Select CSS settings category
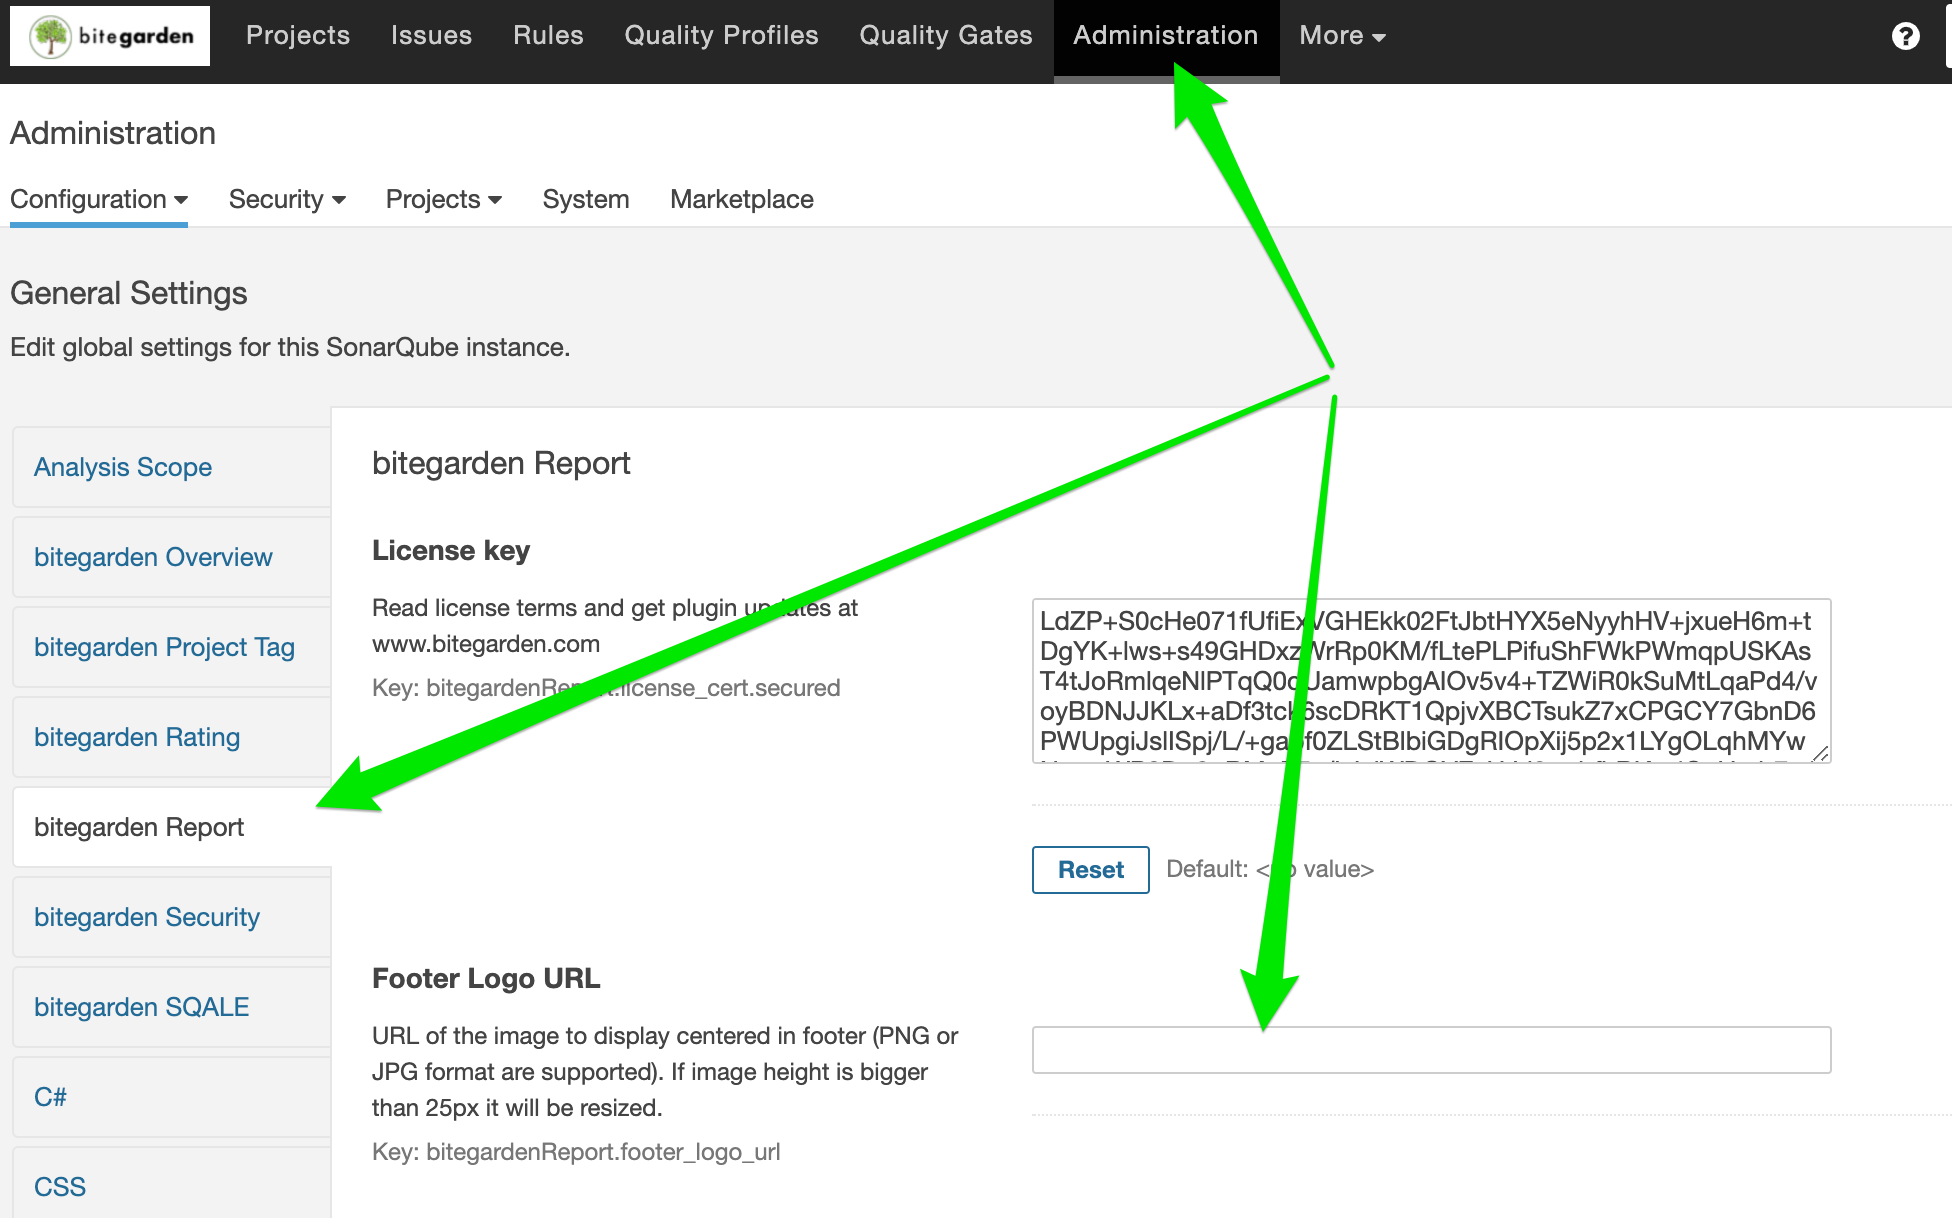The height and width of the screenshot is (1218, 1952). (172, 1183)
